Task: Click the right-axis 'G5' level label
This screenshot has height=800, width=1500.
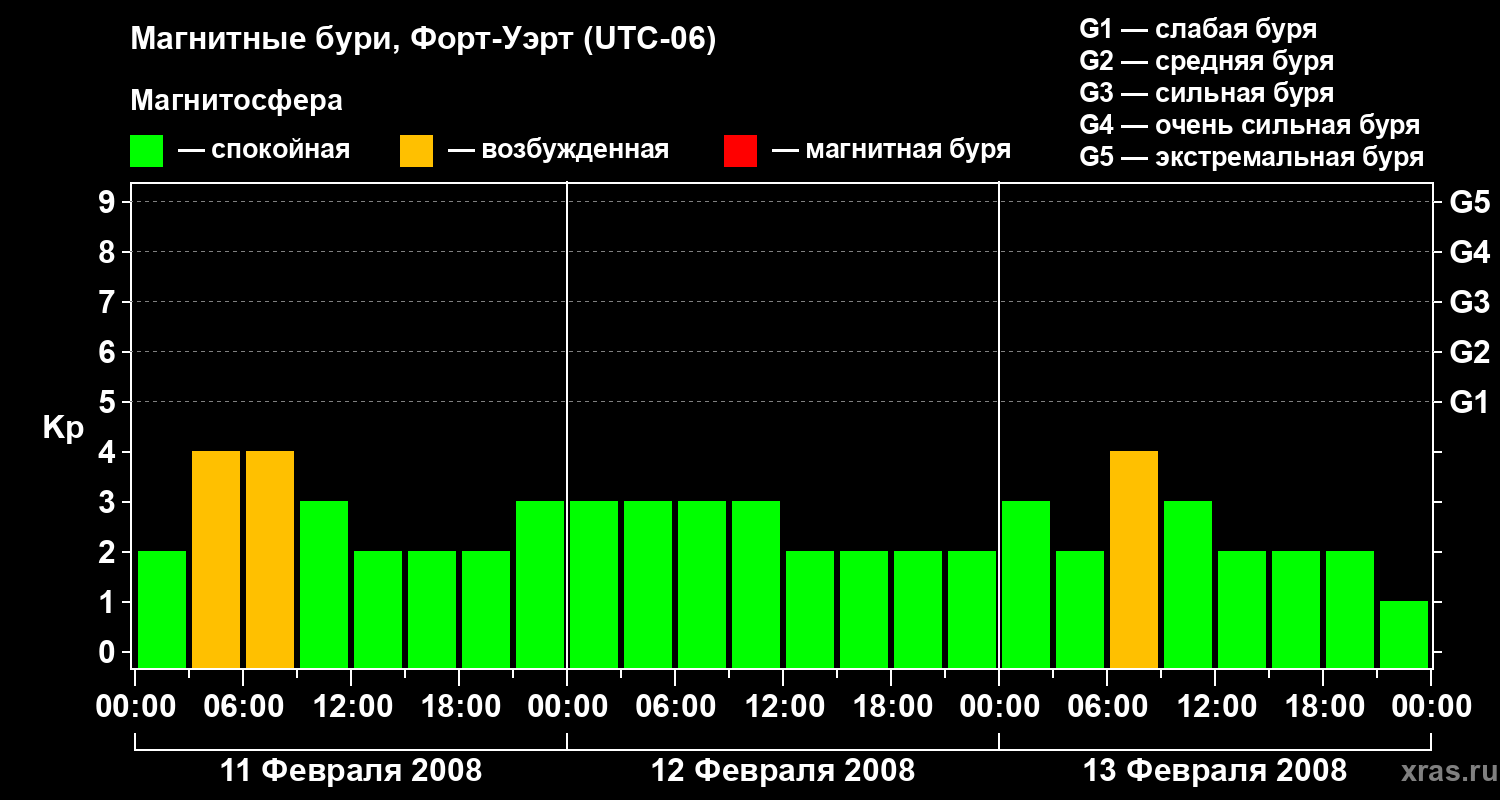Action: click(1469, 202)
